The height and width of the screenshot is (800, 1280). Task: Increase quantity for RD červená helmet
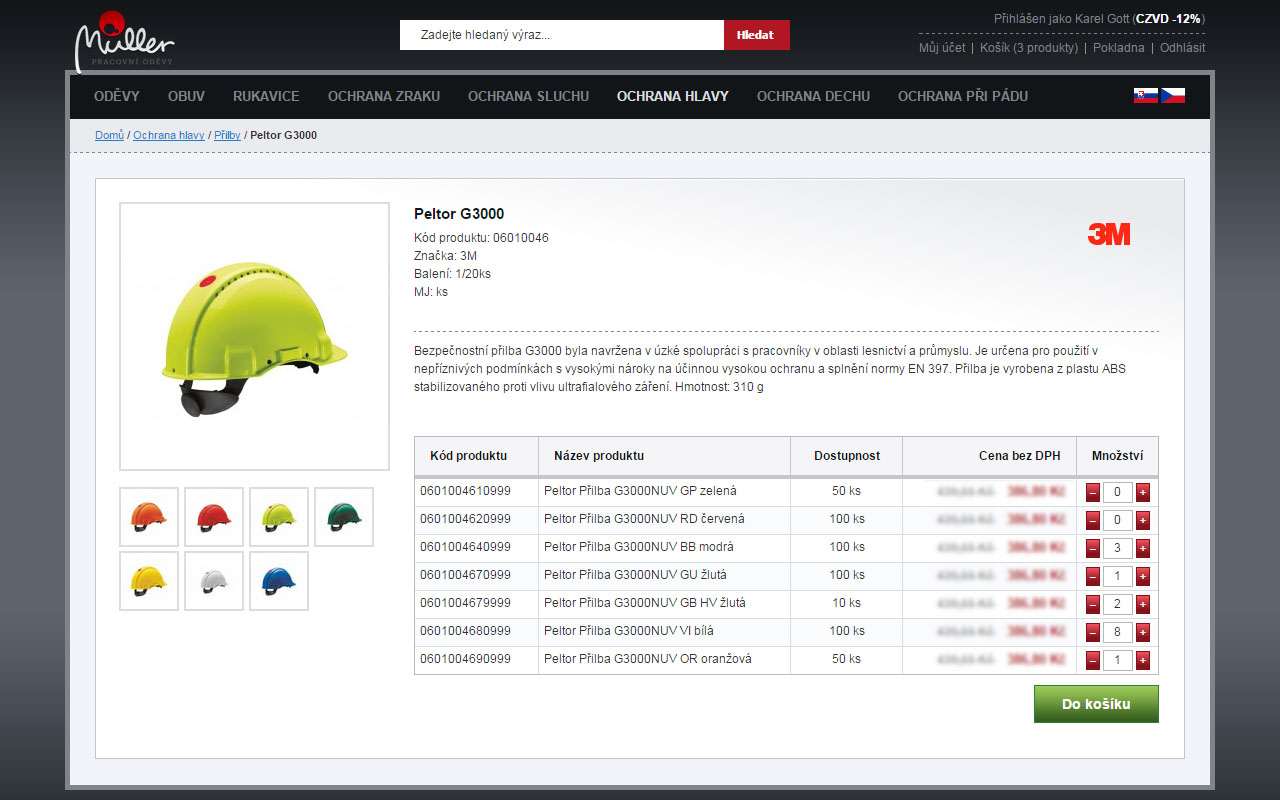pyautogui.click(x=1143, y=520)
